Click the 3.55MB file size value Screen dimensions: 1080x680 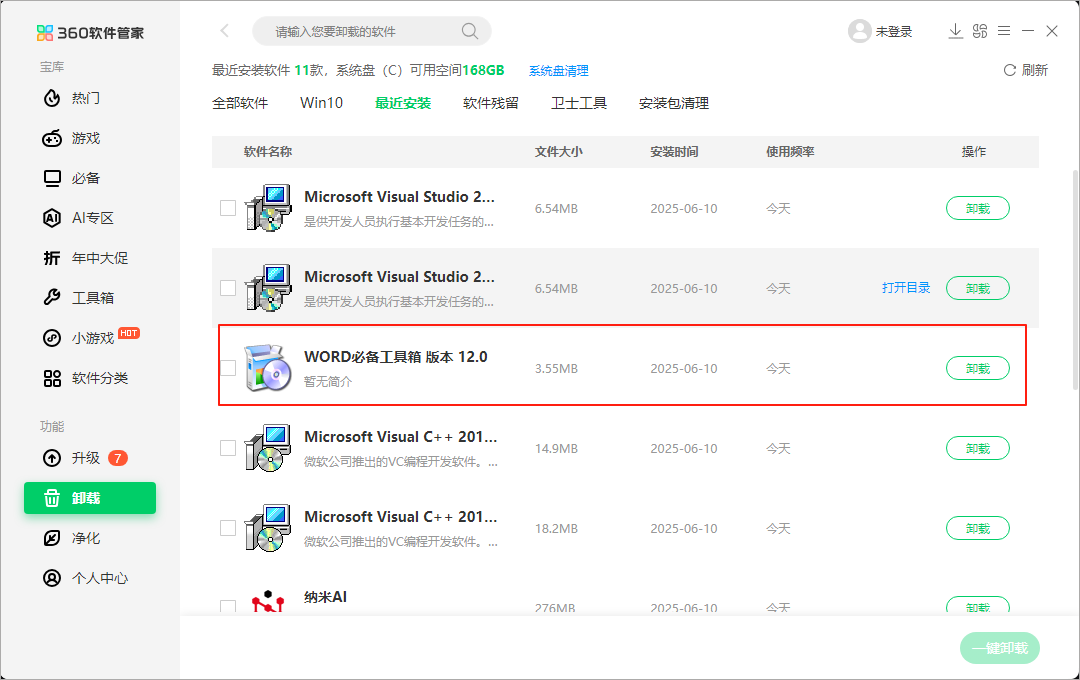point(556,369)
